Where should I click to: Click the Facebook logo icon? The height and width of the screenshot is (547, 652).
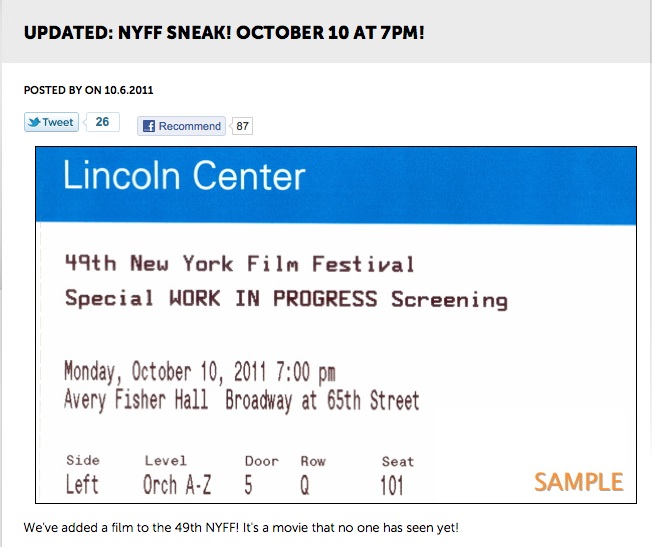pos(149,126)
